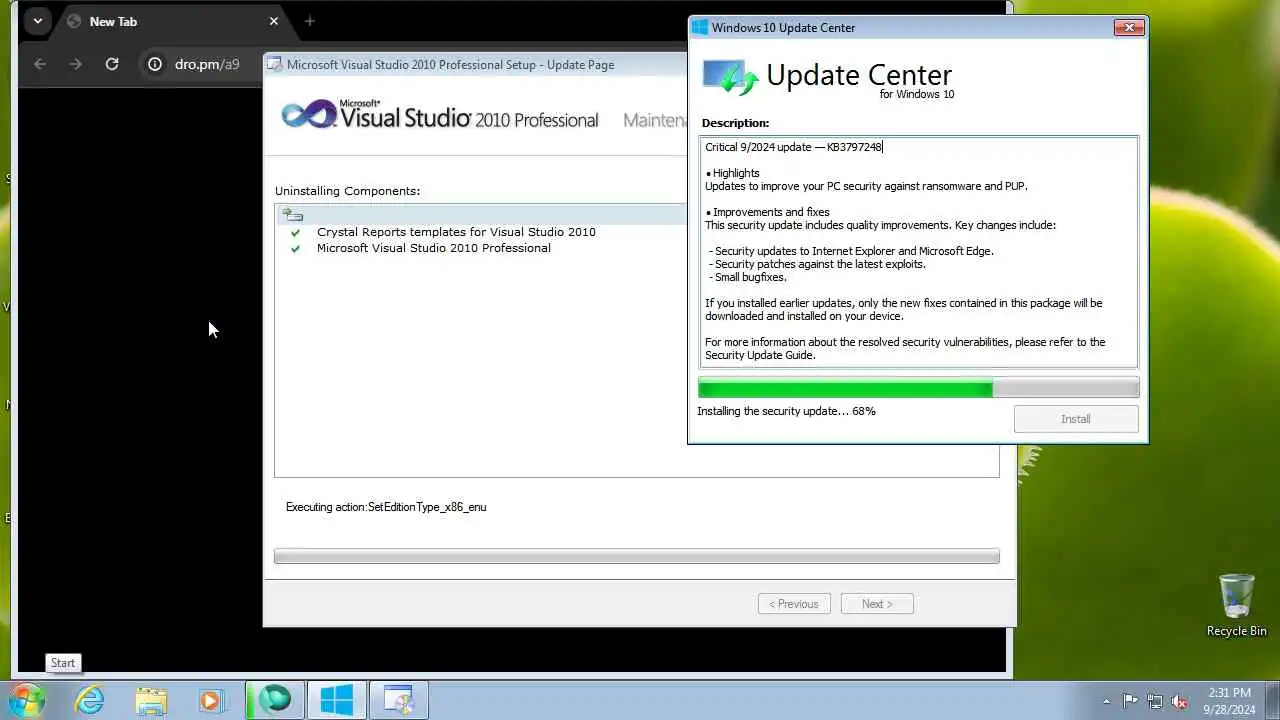Select Microsoft Visual Studio 2010 Professional component row
This screenshot has height=720, width=1280.
pyautogui.click(x=434, y=248)
